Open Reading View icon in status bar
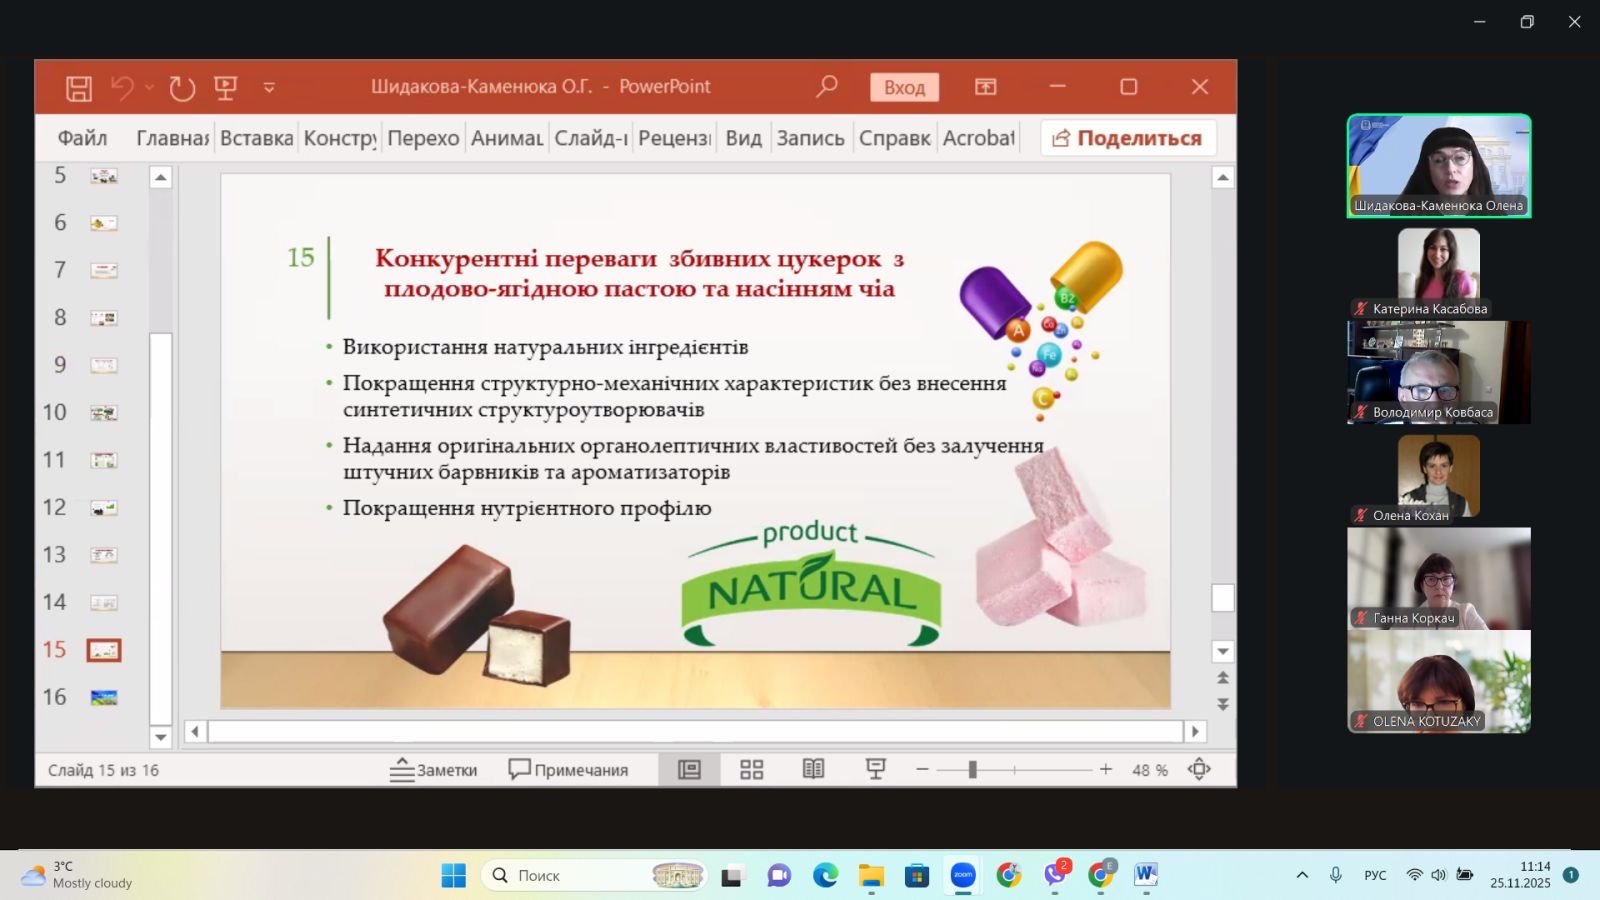The image size is (1600, 900). [813, 769]
